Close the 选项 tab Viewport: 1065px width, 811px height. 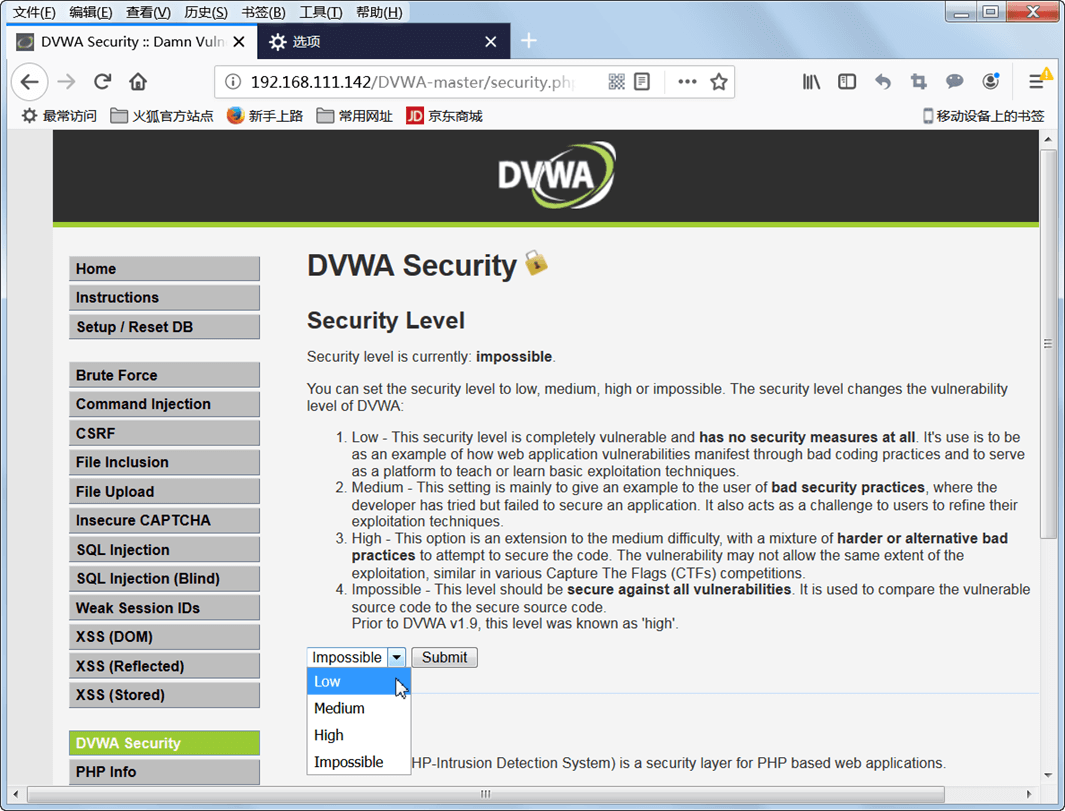point(490,42)
